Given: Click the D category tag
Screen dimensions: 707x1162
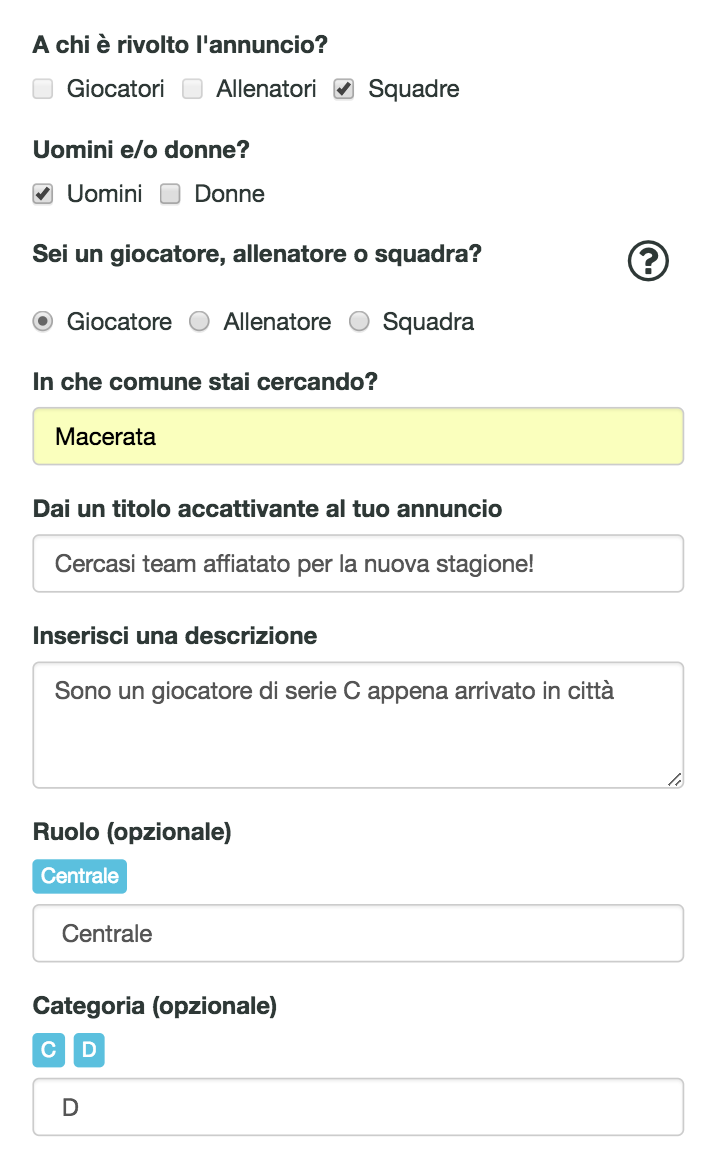Looking at the screenshot, I should pos(89,1050).
